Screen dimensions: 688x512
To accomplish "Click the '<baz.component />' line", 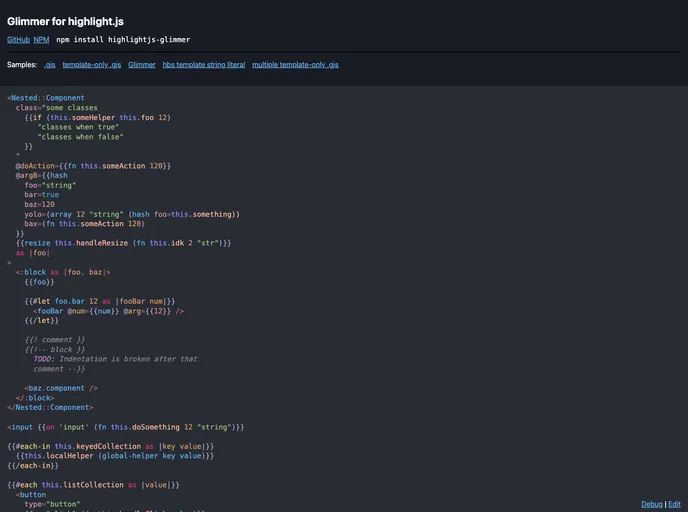I will coord(61,388).
